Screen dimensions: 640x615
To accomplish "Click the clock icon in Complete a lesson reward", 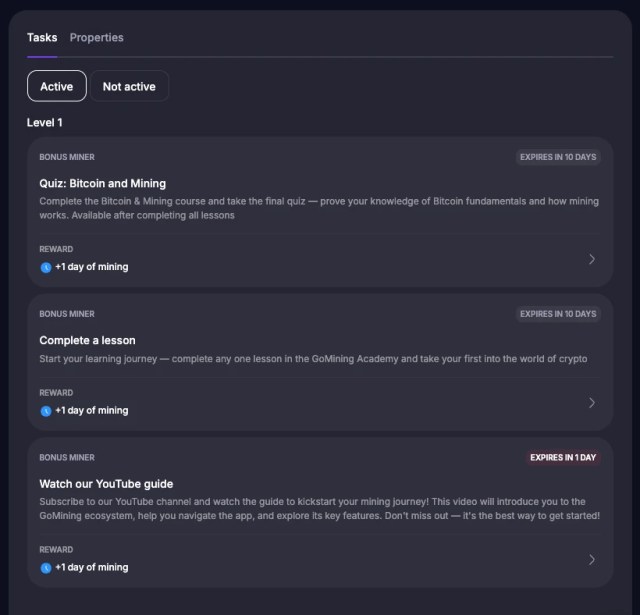I will click(x=45, y=411).
